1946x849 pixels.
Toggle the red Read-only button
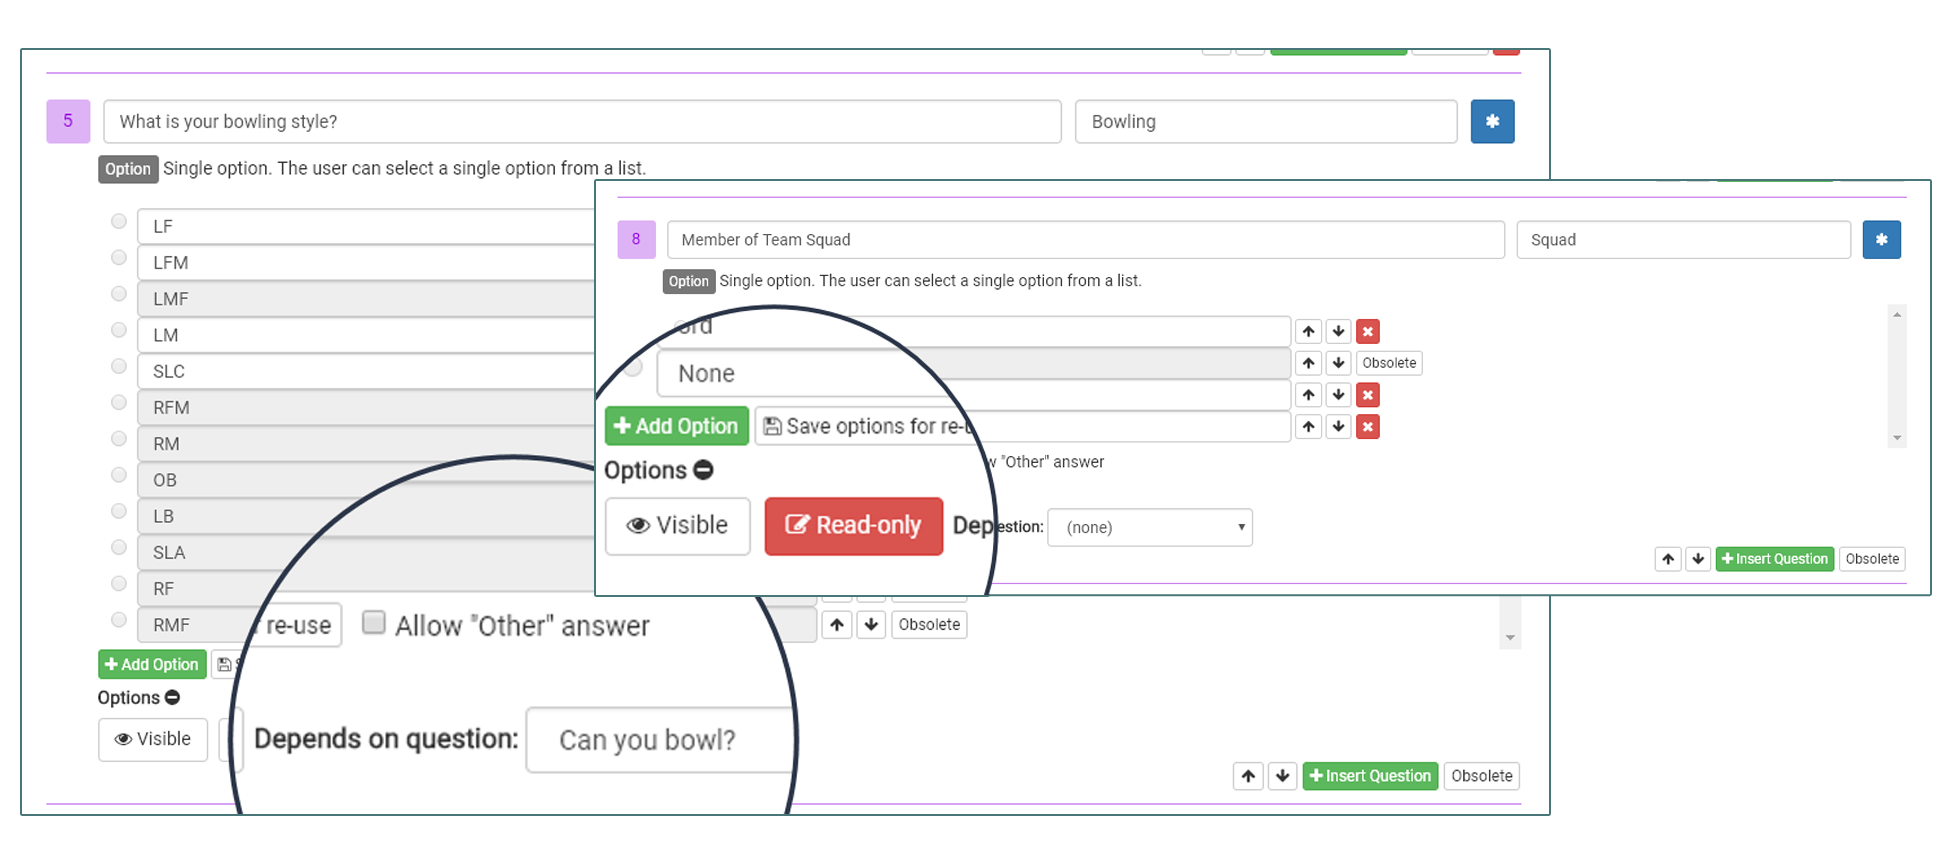(853, 526)
